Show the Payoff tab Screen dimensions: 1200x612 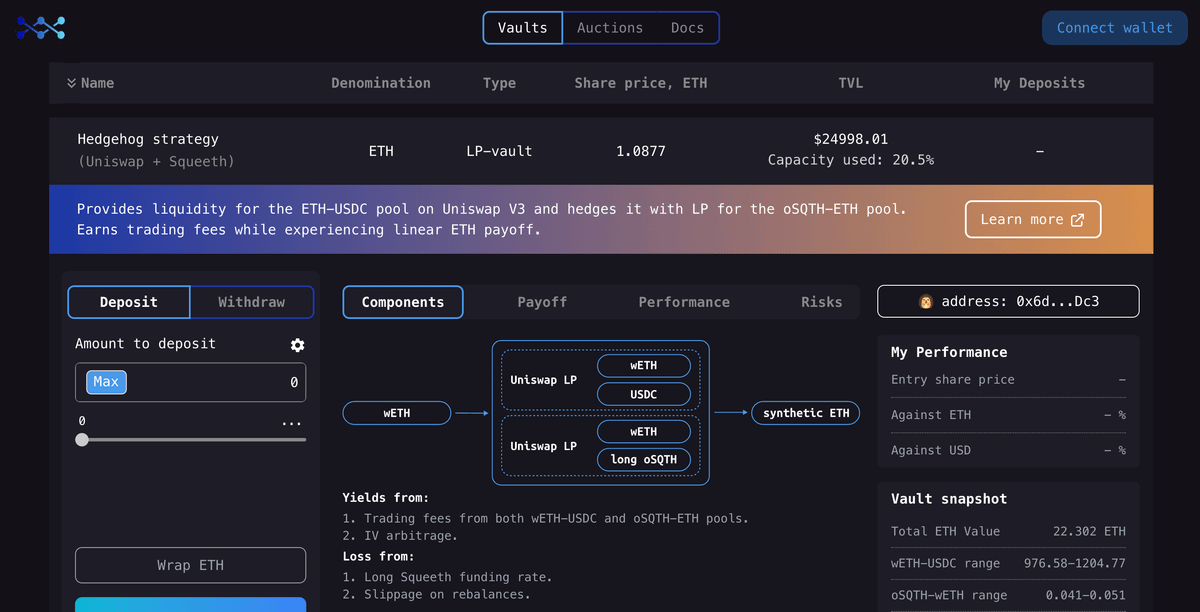coord(542,302)
